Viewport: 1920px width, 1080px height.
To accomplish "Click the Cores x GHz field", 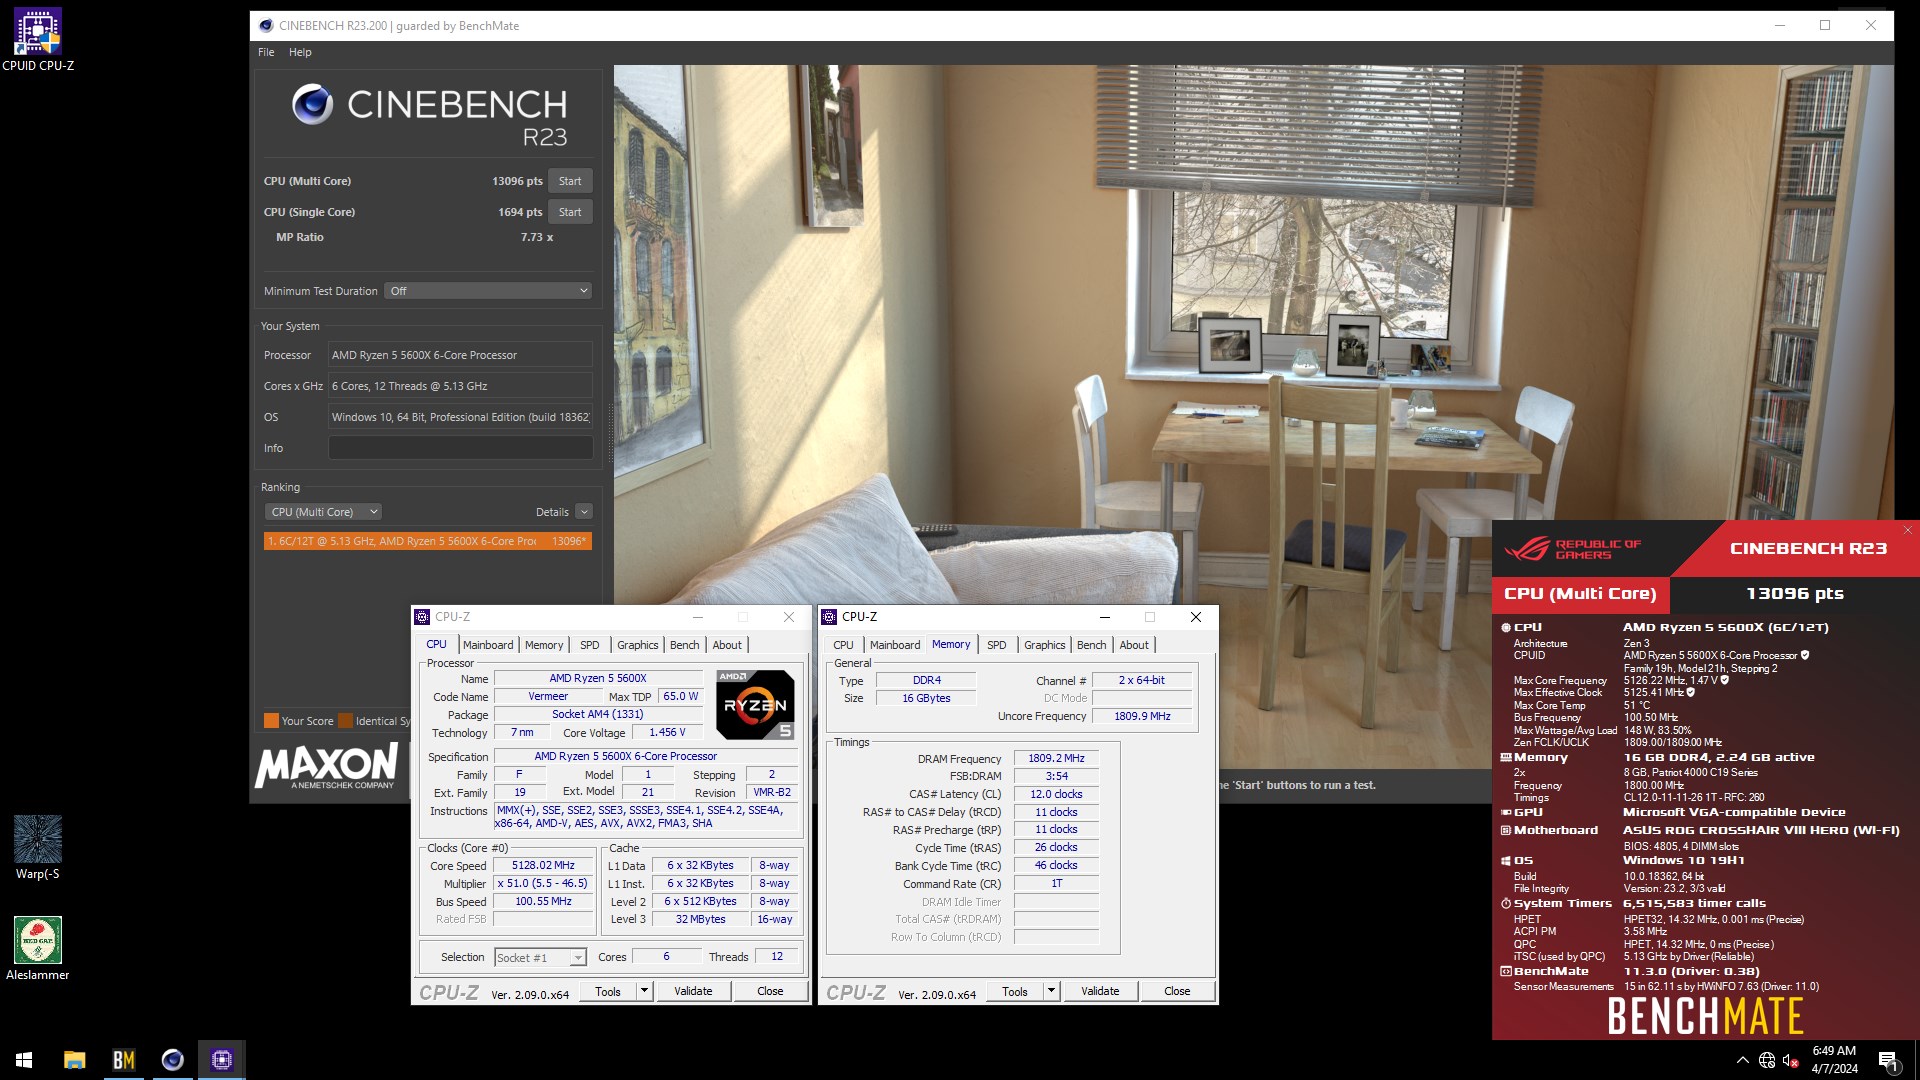I will (460, 386).
